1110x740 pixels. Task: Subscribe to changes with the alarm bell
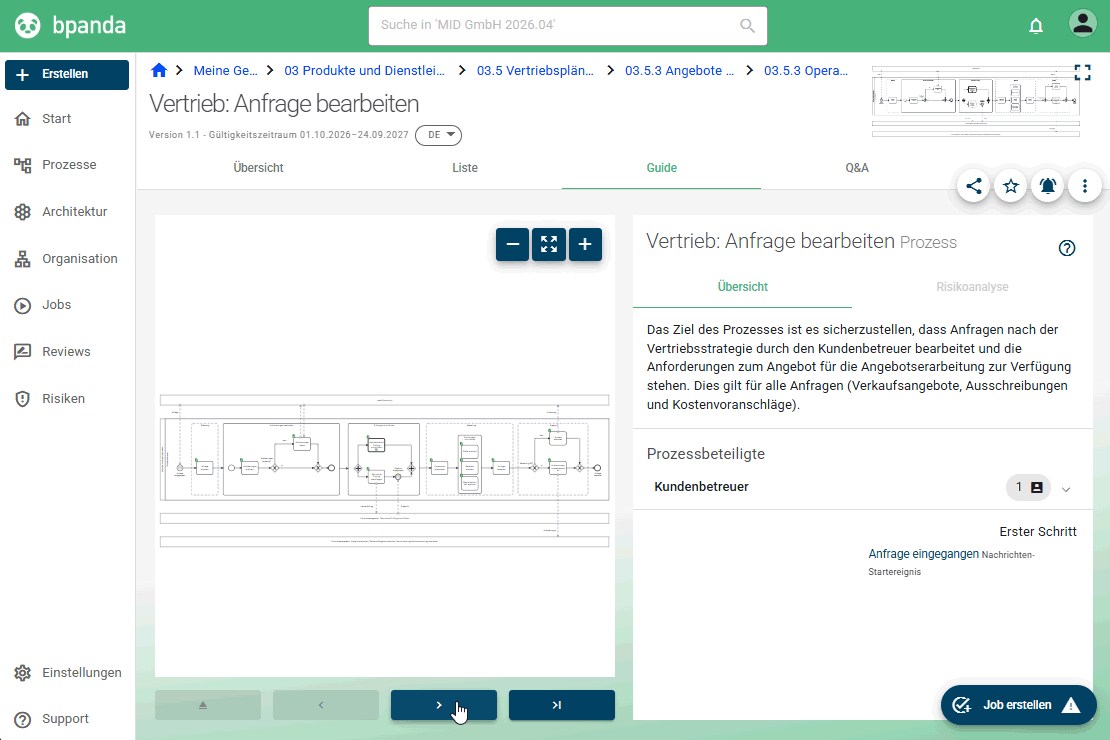1048,186
